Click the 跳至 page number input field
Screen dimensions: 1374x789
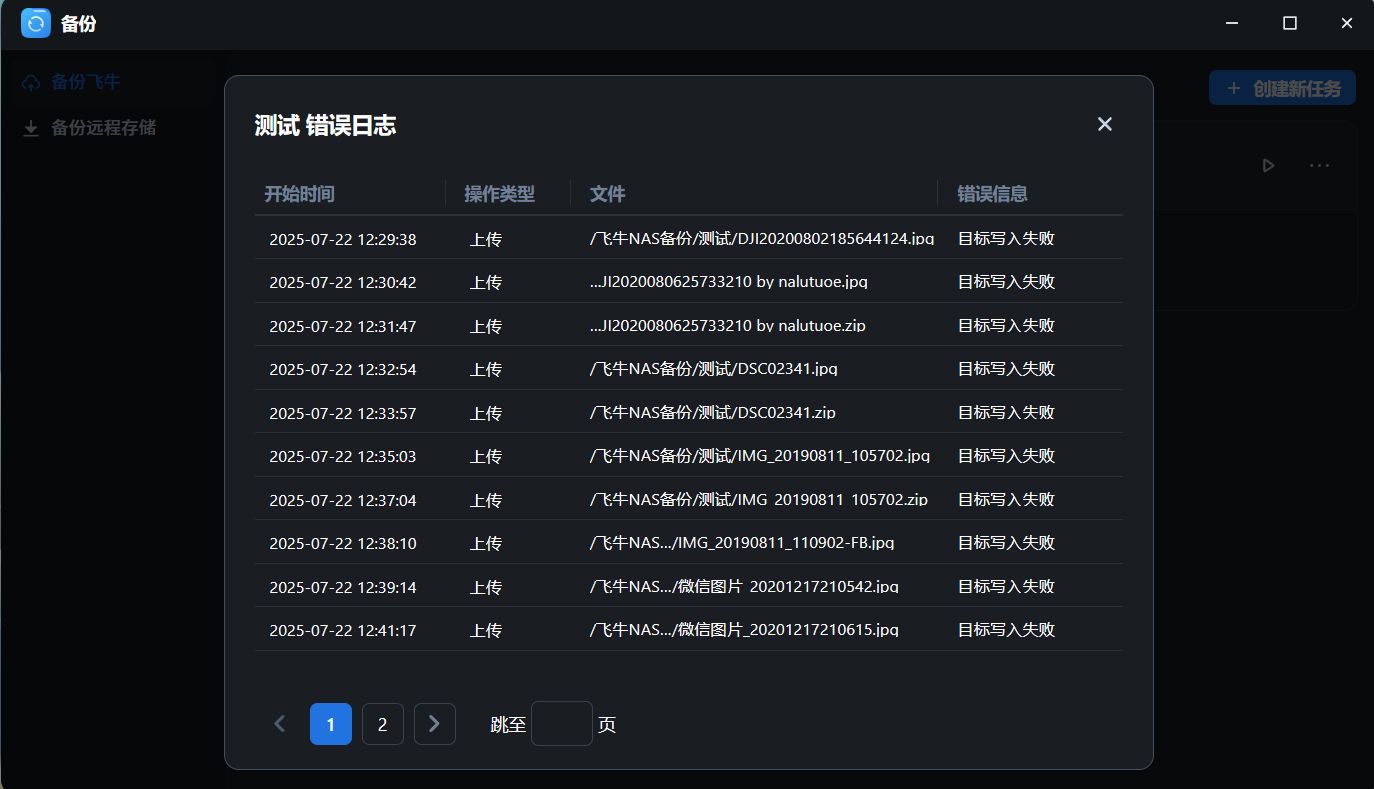click(561, 723)
